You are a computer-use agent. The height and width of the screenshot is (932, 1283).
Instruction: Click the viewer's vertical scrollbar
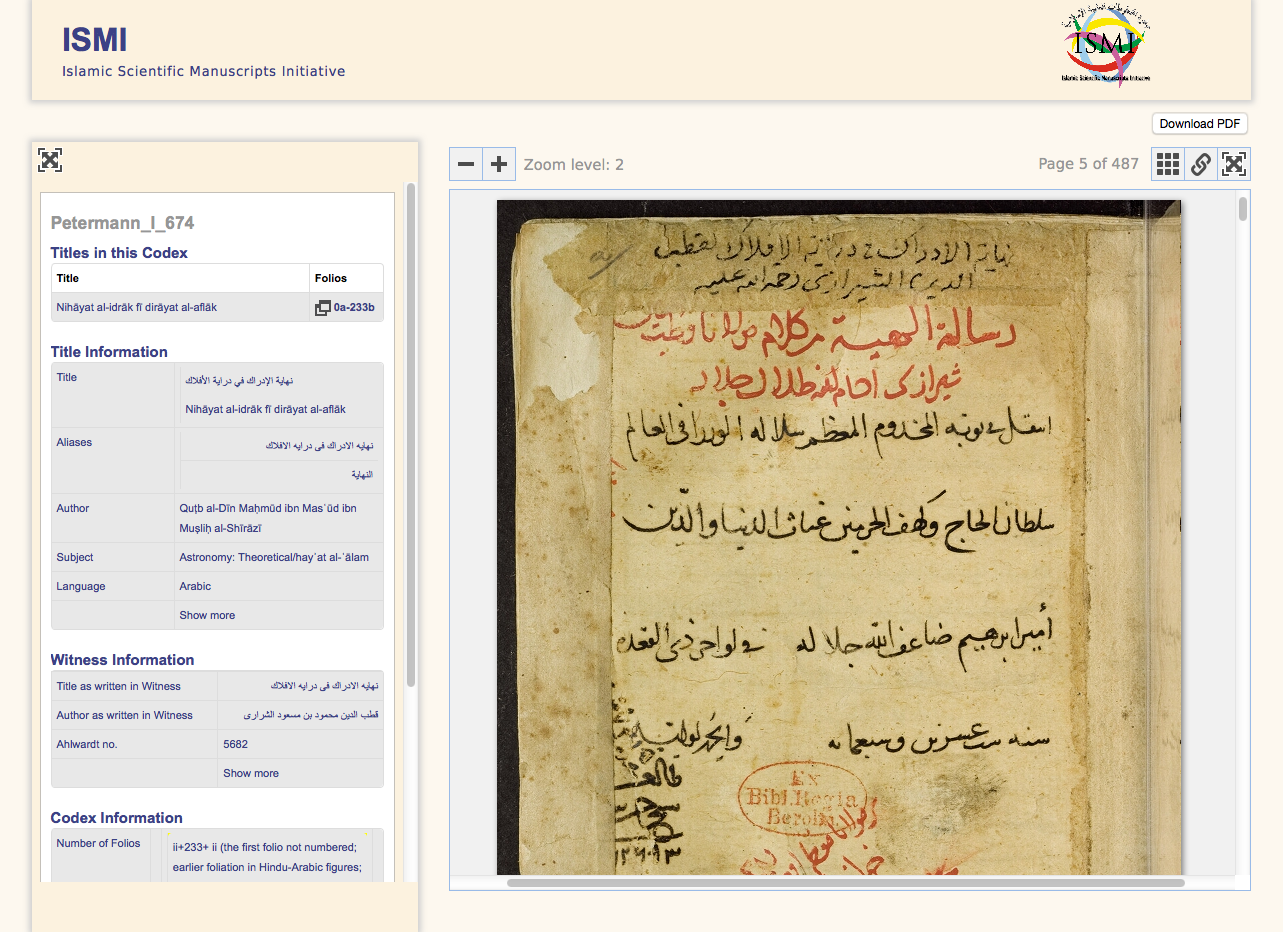tap(1243, 208)
